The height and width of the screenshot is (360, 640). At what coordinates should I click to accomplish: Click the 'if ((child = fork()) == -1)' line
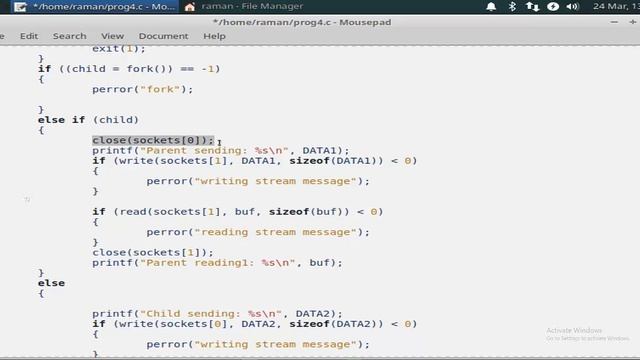coord(129,69)
